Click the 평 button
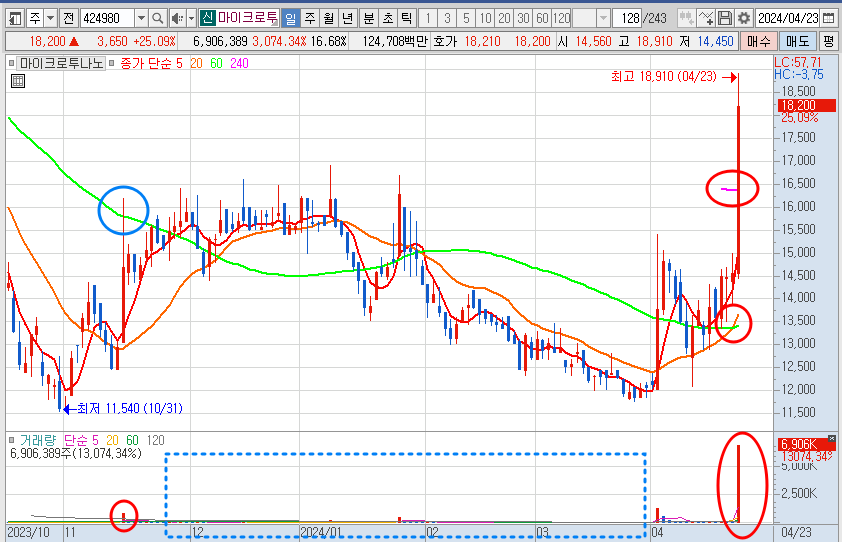This screenshot has height=542, width=842. 829,41
